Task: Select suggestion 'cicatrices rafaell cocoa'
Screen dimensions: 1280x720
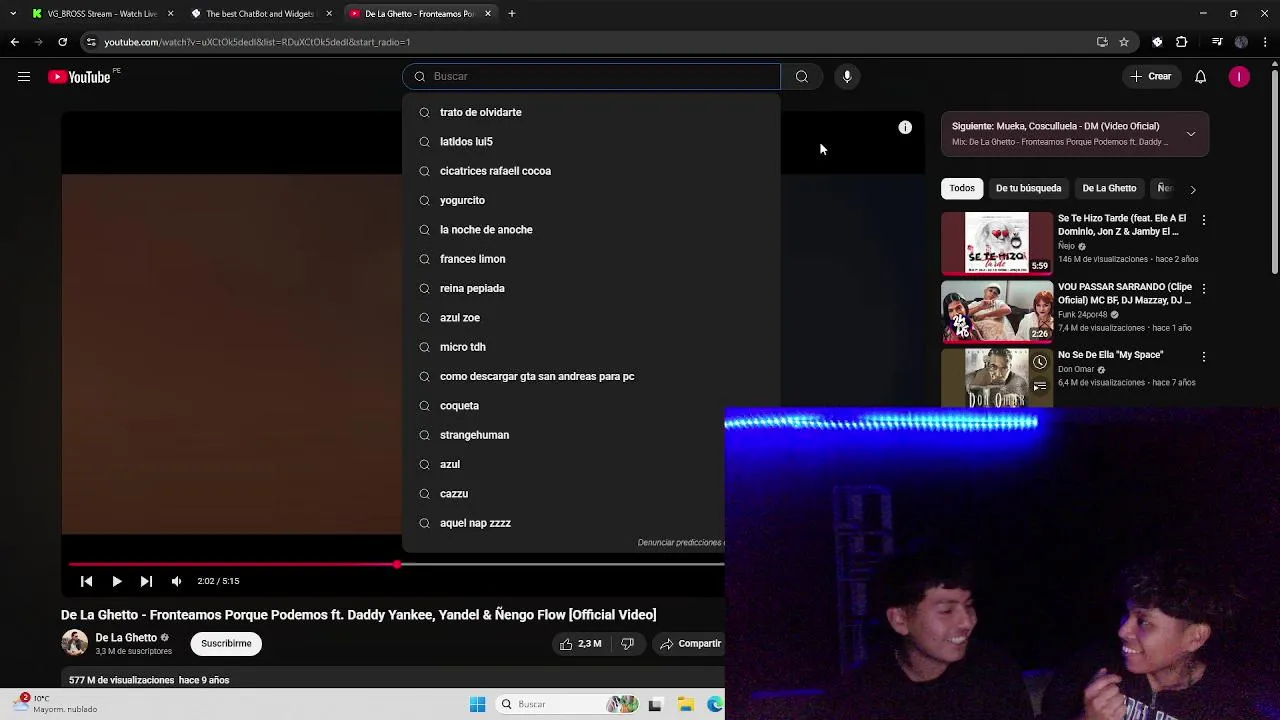Action: point(591,171)
